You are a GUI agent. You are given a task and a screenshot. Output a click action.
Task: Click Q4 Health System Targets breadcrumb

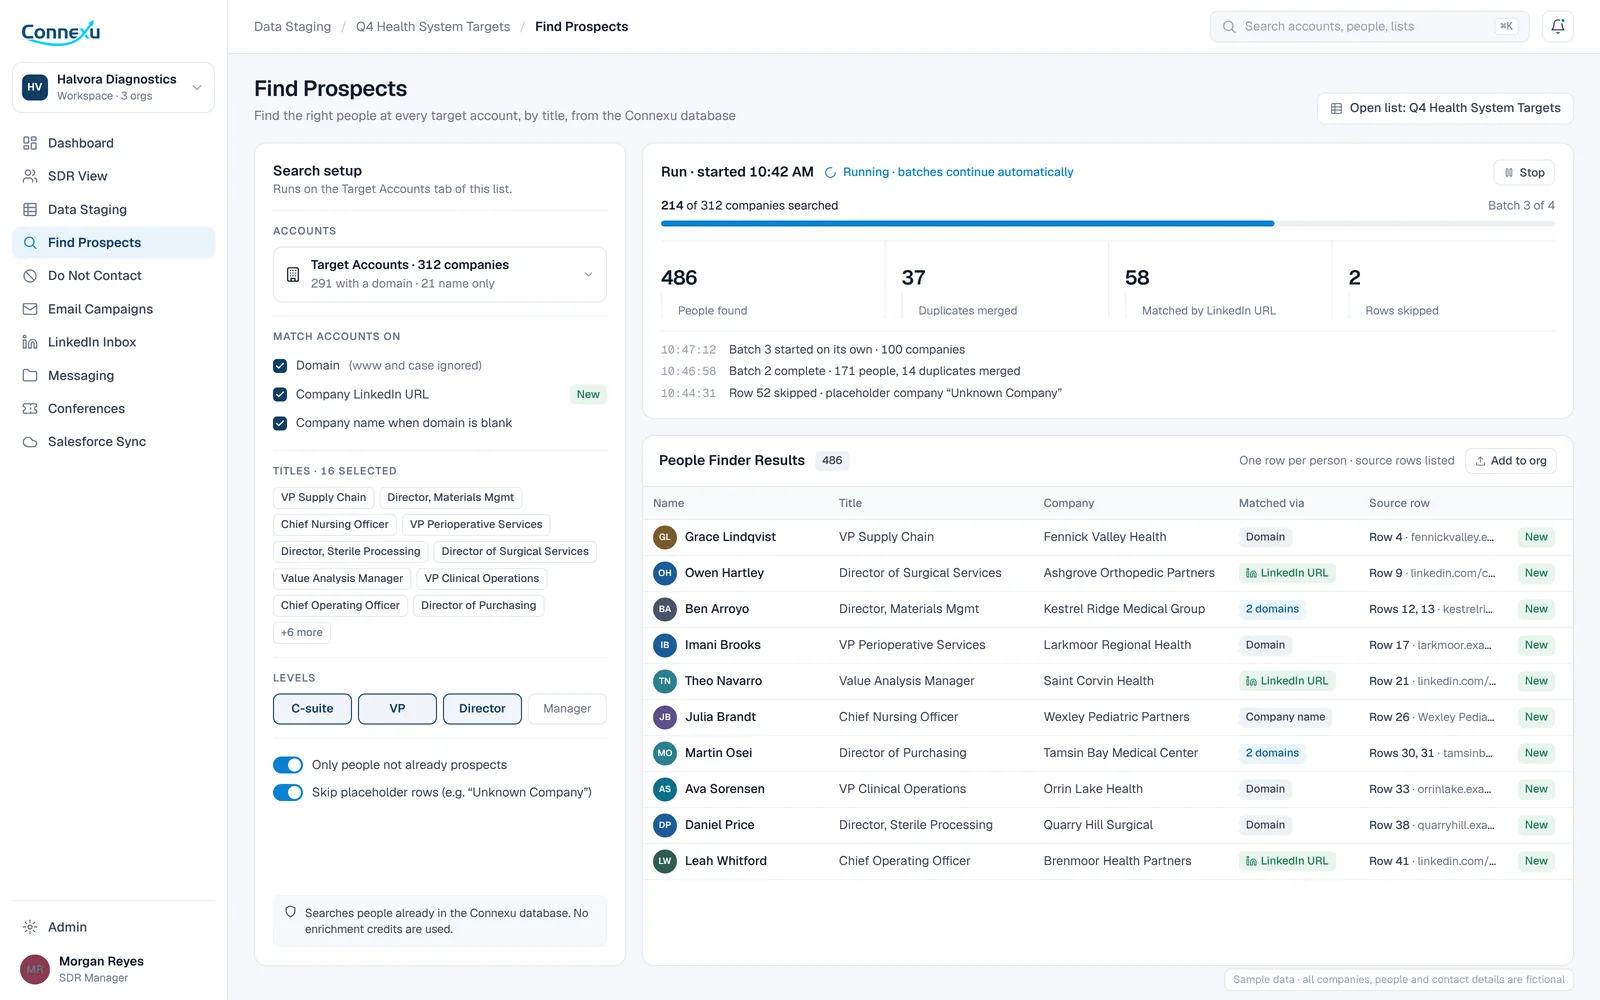pos(433,27)
